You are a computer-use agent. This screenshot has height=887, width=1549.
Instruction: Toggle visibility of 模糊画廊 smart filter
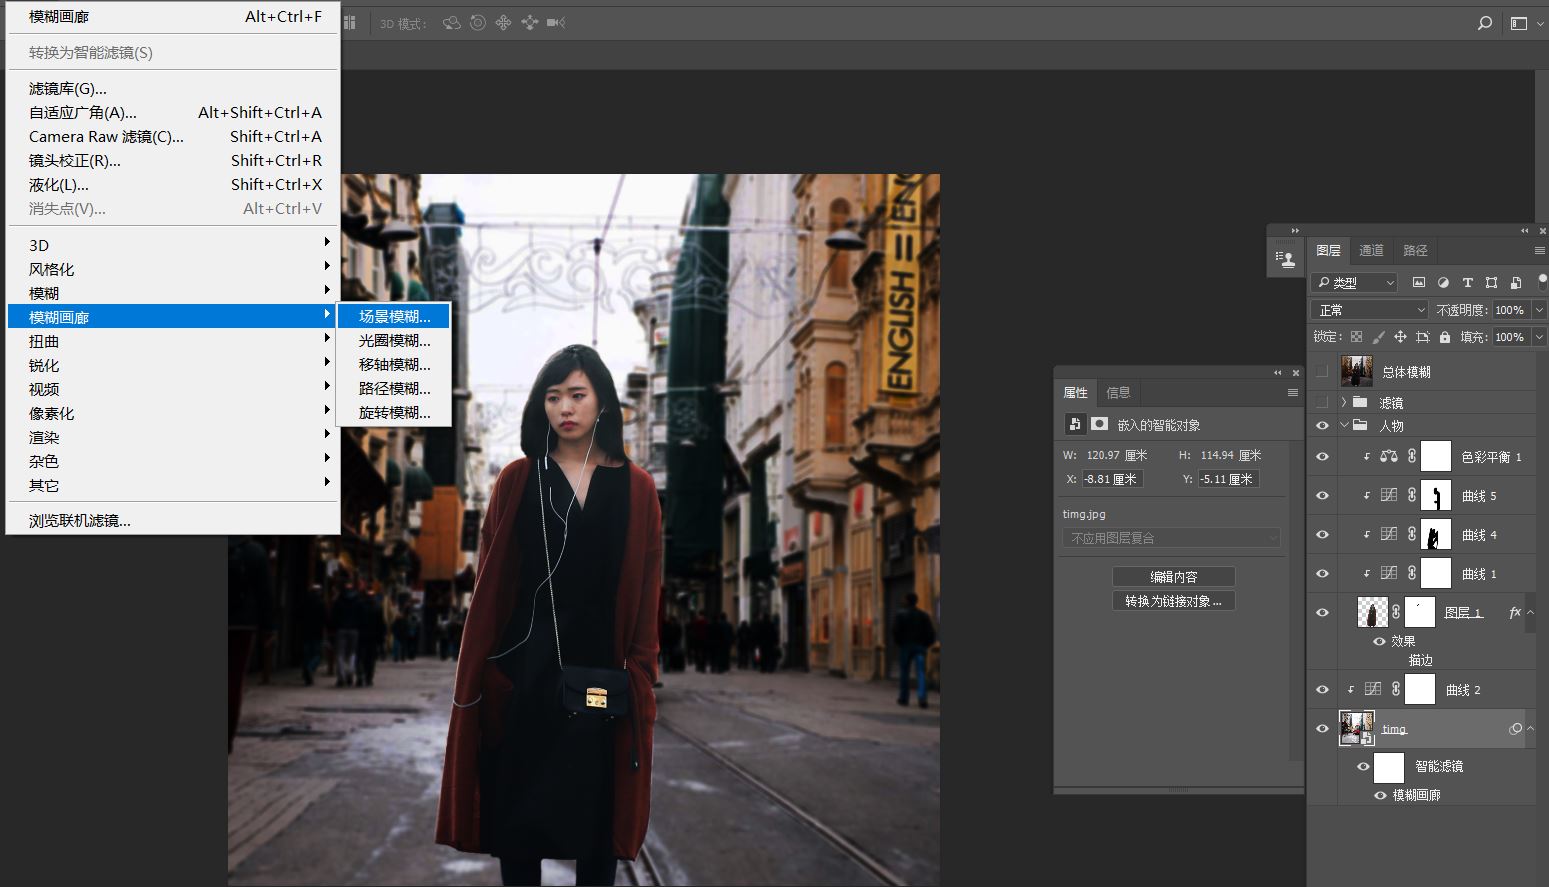click(1380, 795)
